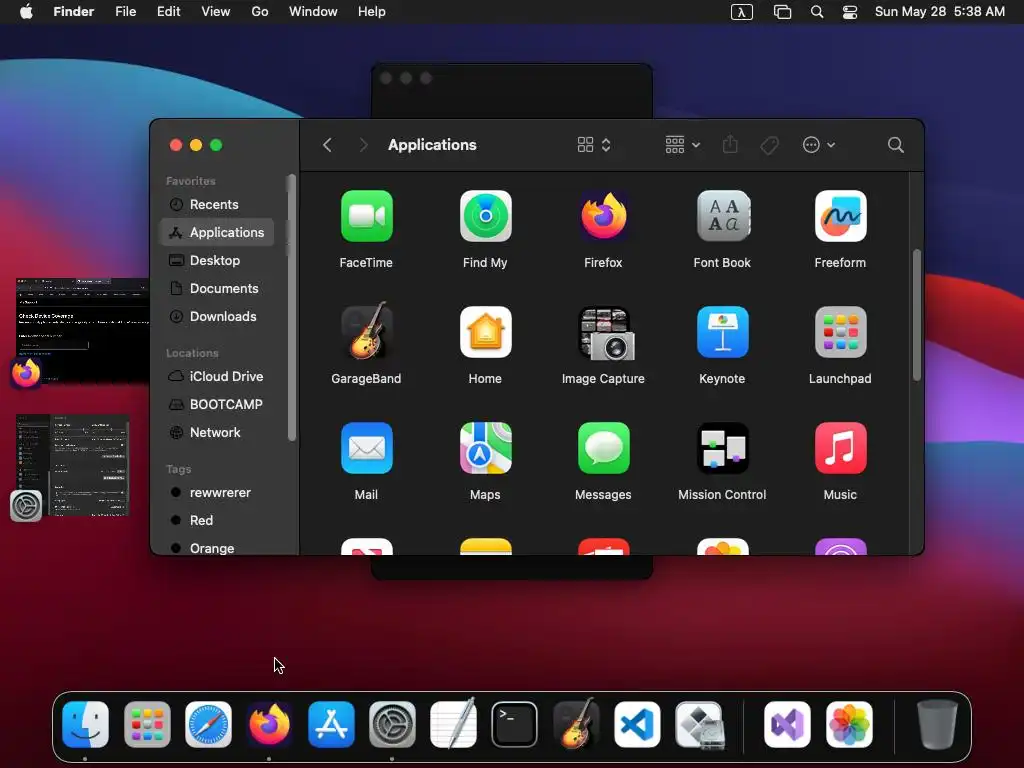The image size is (1024, 768).
Task: Select the Messages app icon
Action: [603, 449]
